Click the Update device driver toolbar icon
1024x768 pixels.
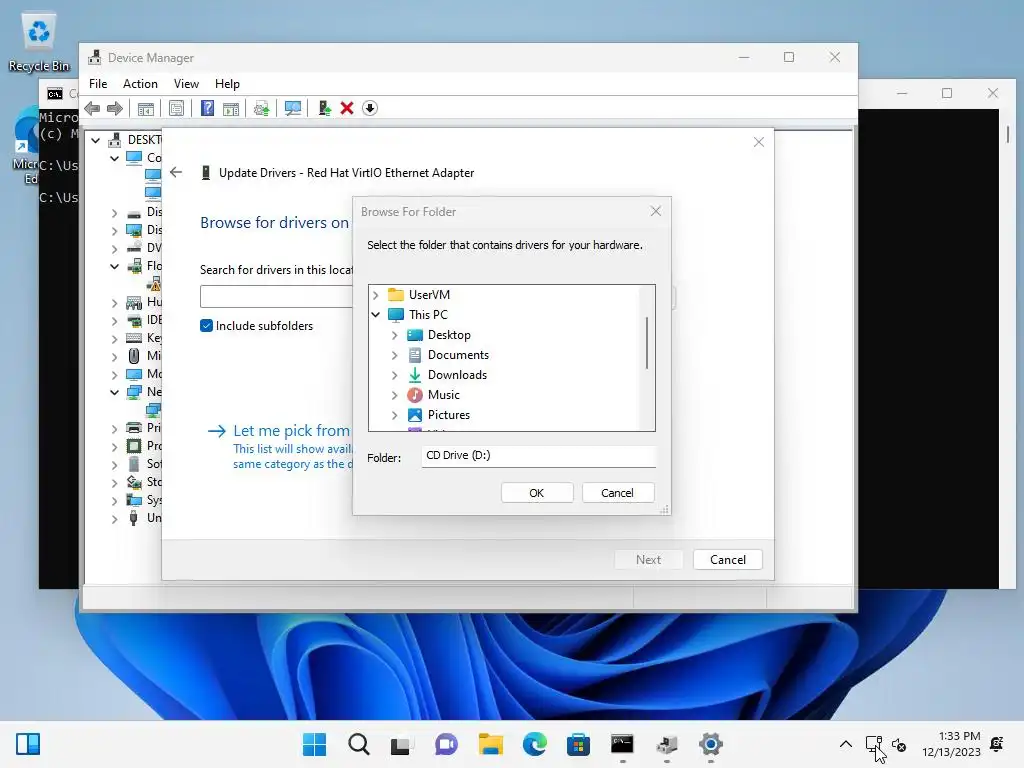[x=261, y=108]
